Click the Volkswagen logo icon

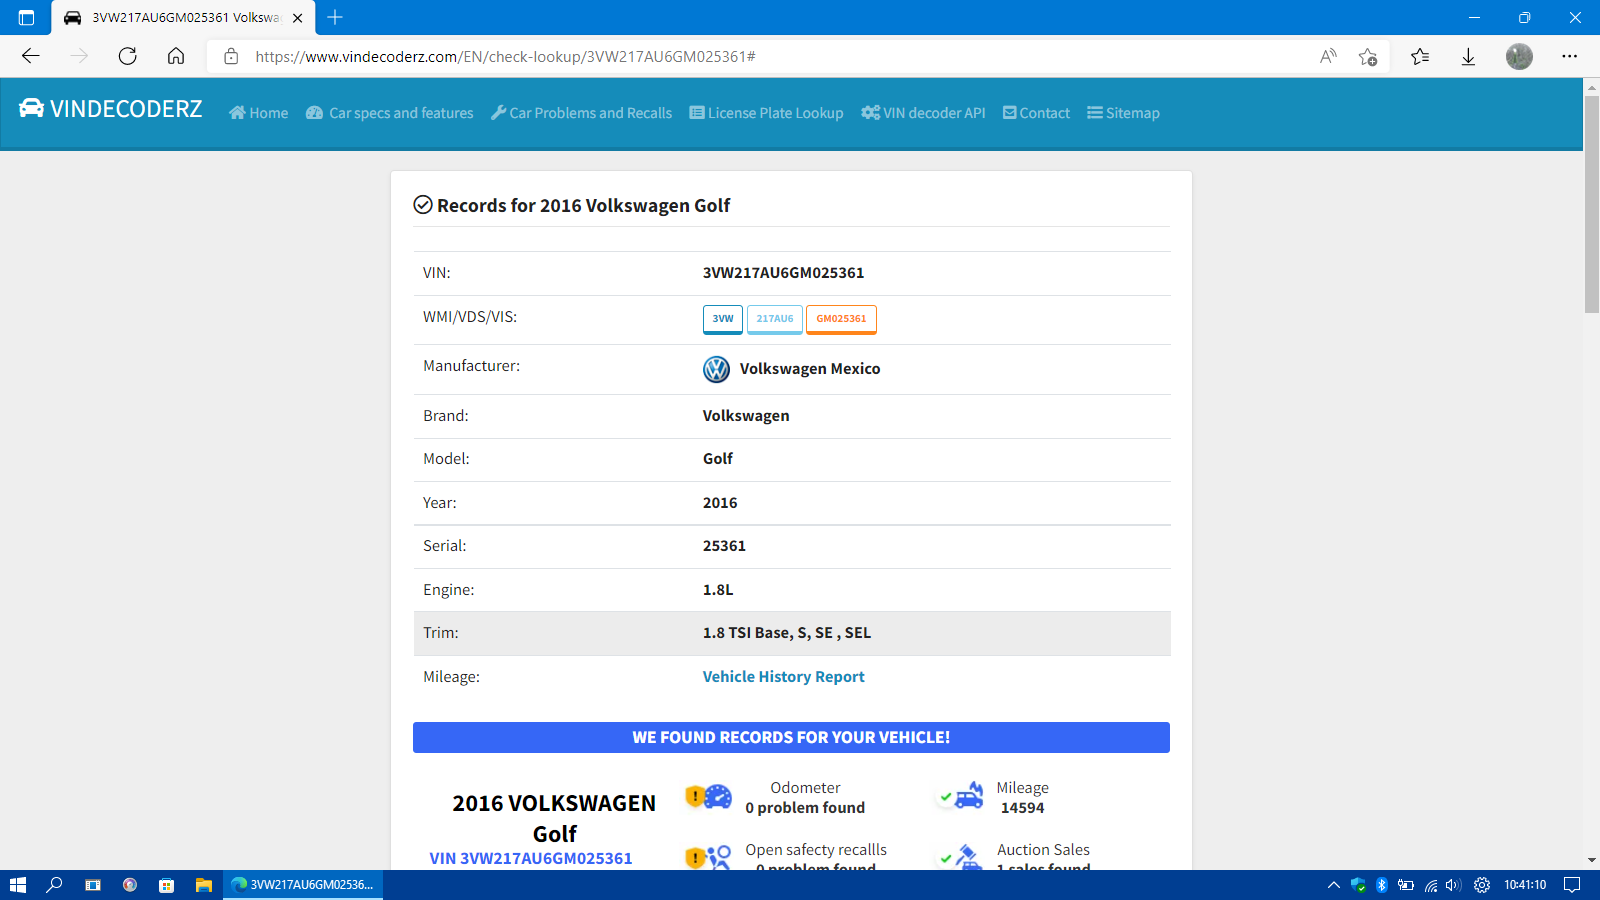point(716,369)
